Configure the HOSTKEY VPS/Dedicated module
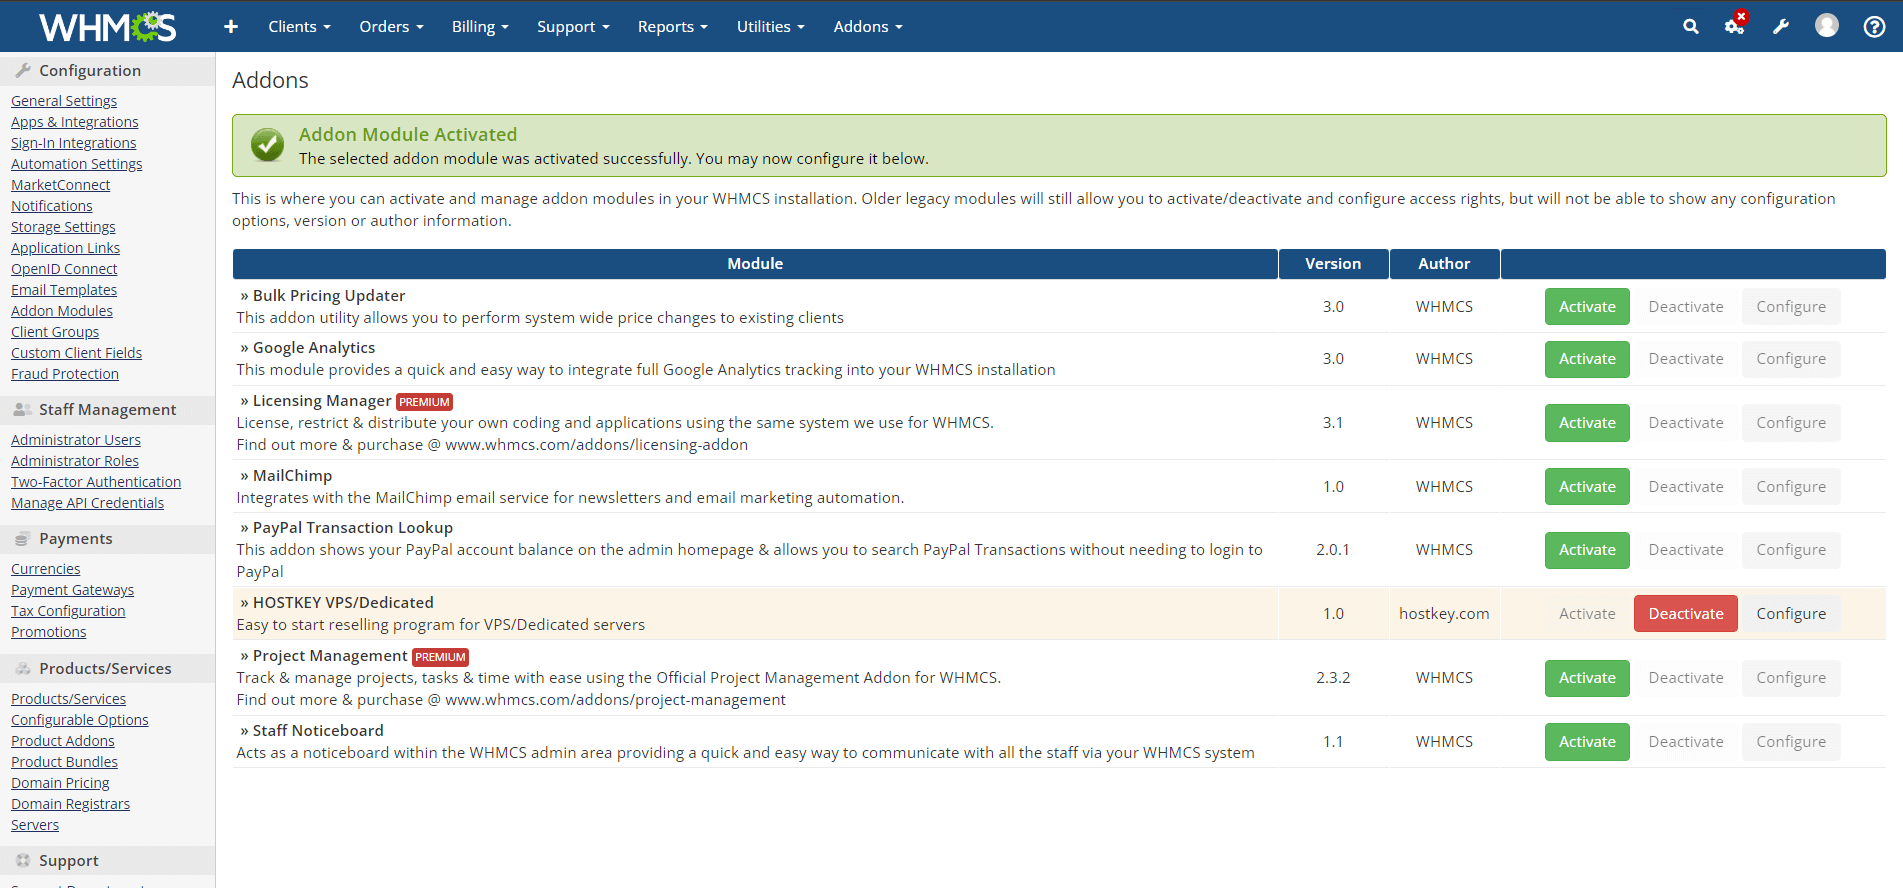 pos(1790,614)
